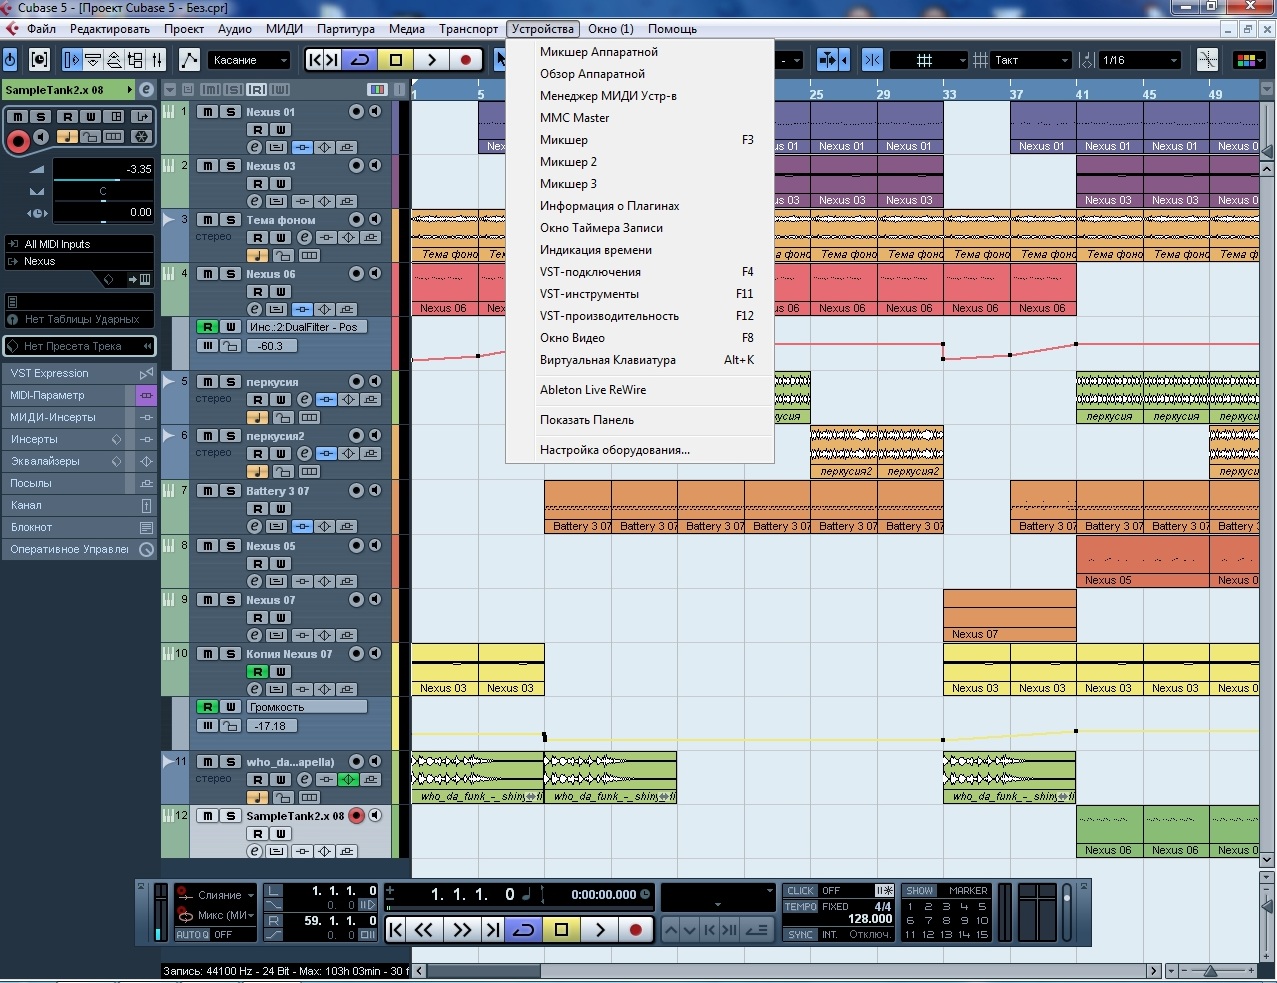Image resolution: width=1277 pixels, height=983 pixels.
Task: Click the snap to zero crossing icon
Action: point(1208,60)
